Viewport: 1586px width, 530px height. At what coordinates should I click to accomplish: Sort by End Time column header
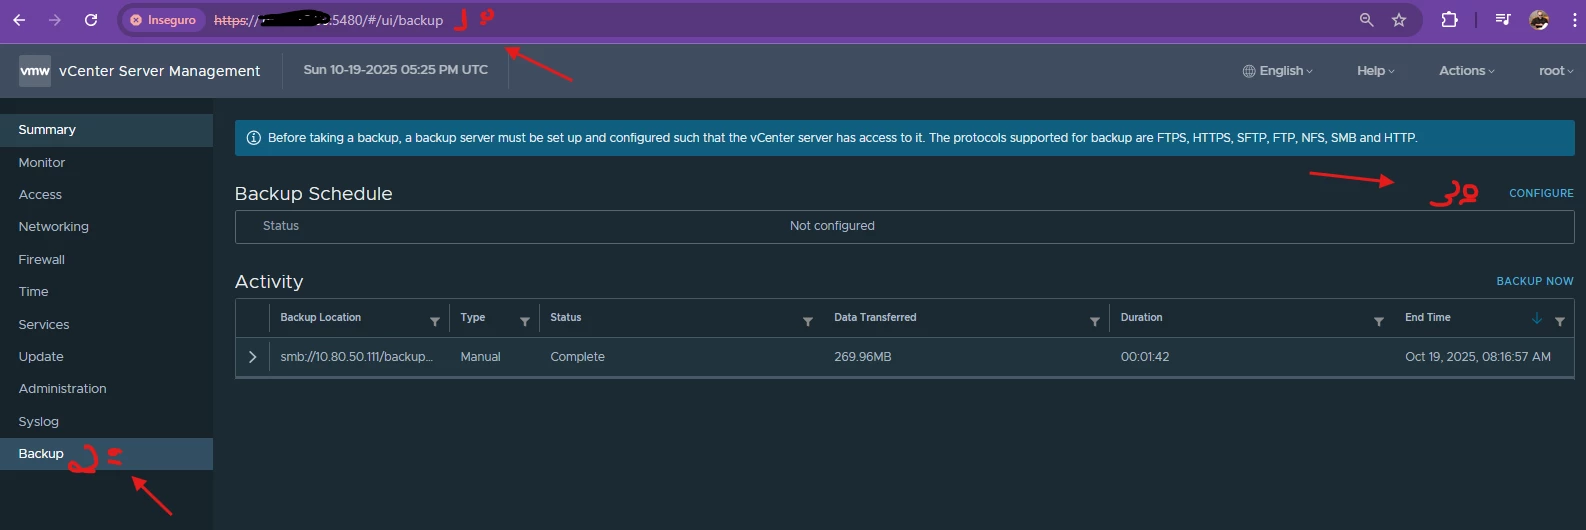coord(1427,317)
